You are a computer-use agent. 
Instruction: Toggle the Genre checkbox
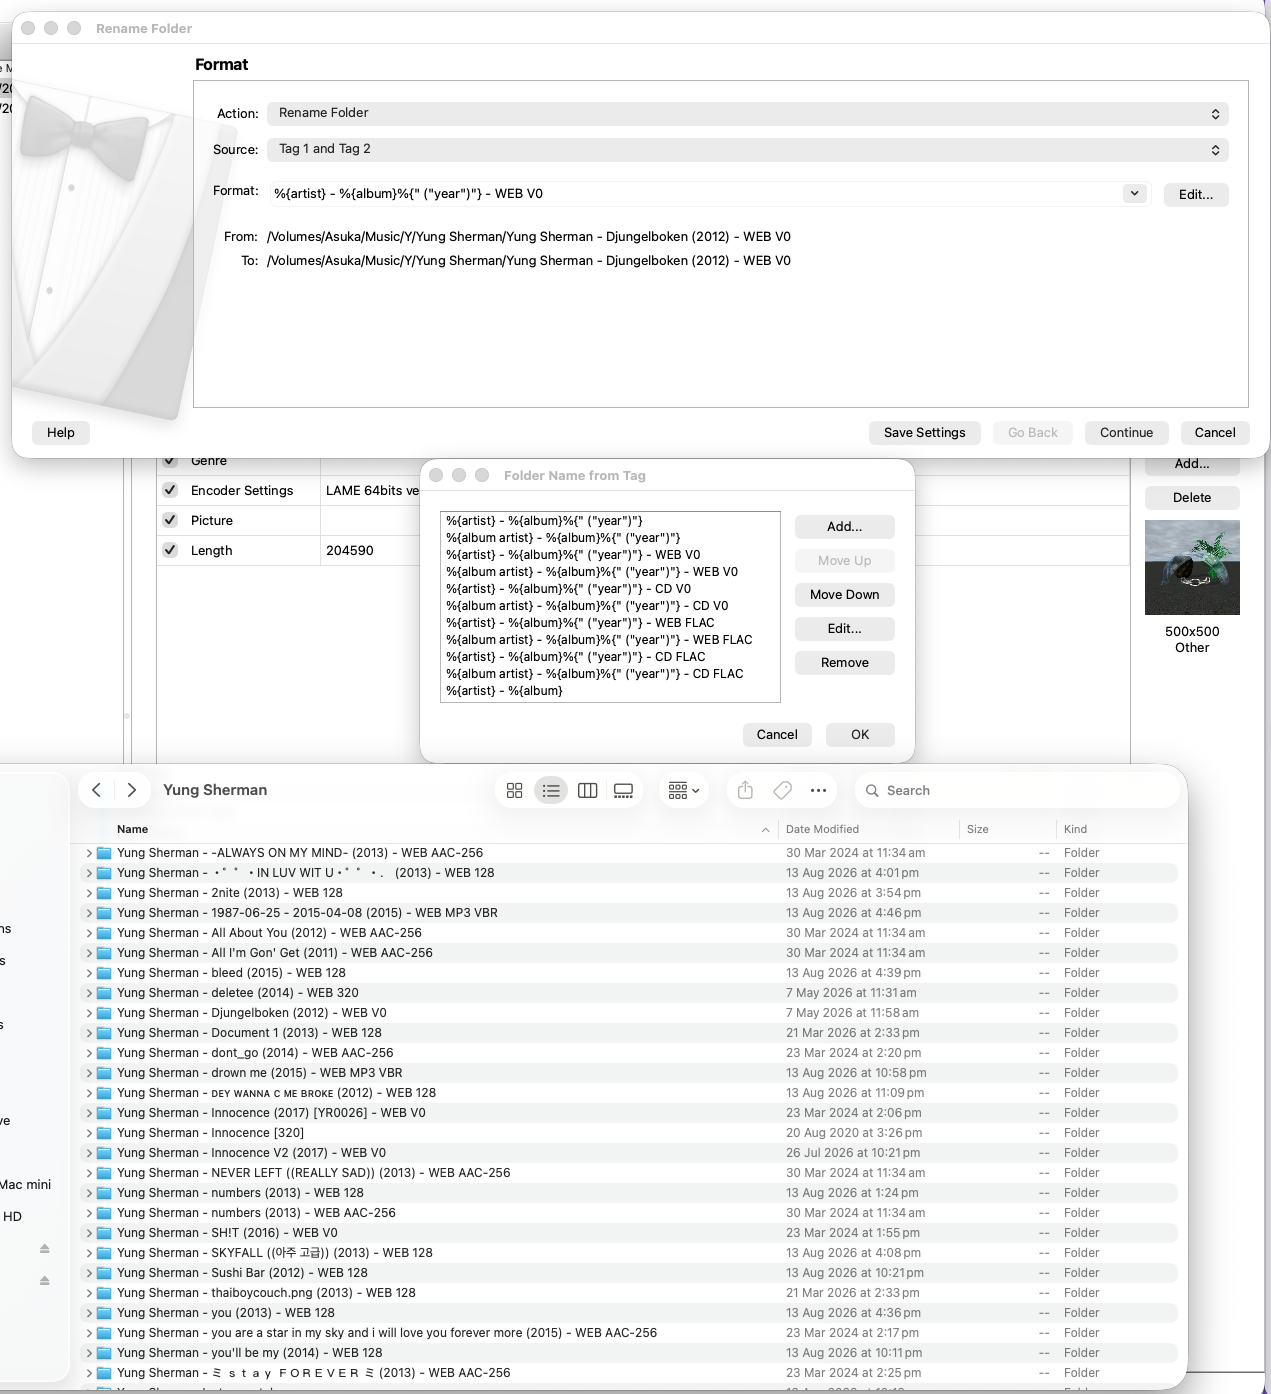pyautogui.click(x=170, y=461)
